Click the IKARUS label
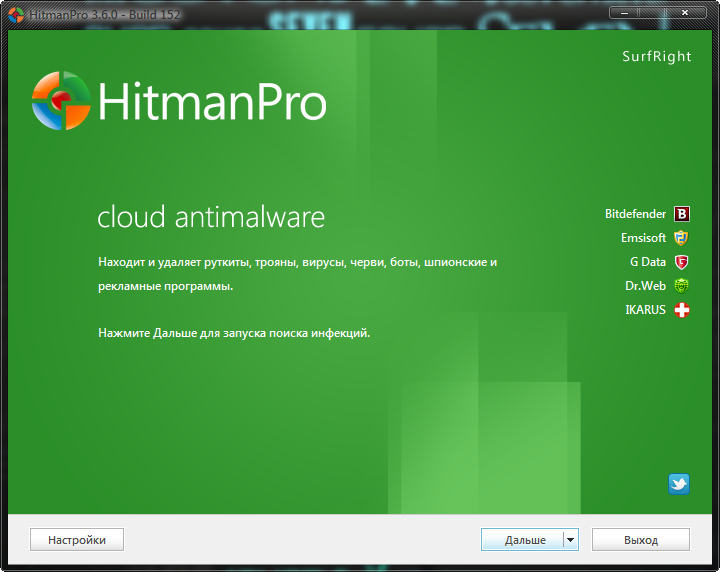The width and height of the screenshot is (720, 572). coord(645,310)
